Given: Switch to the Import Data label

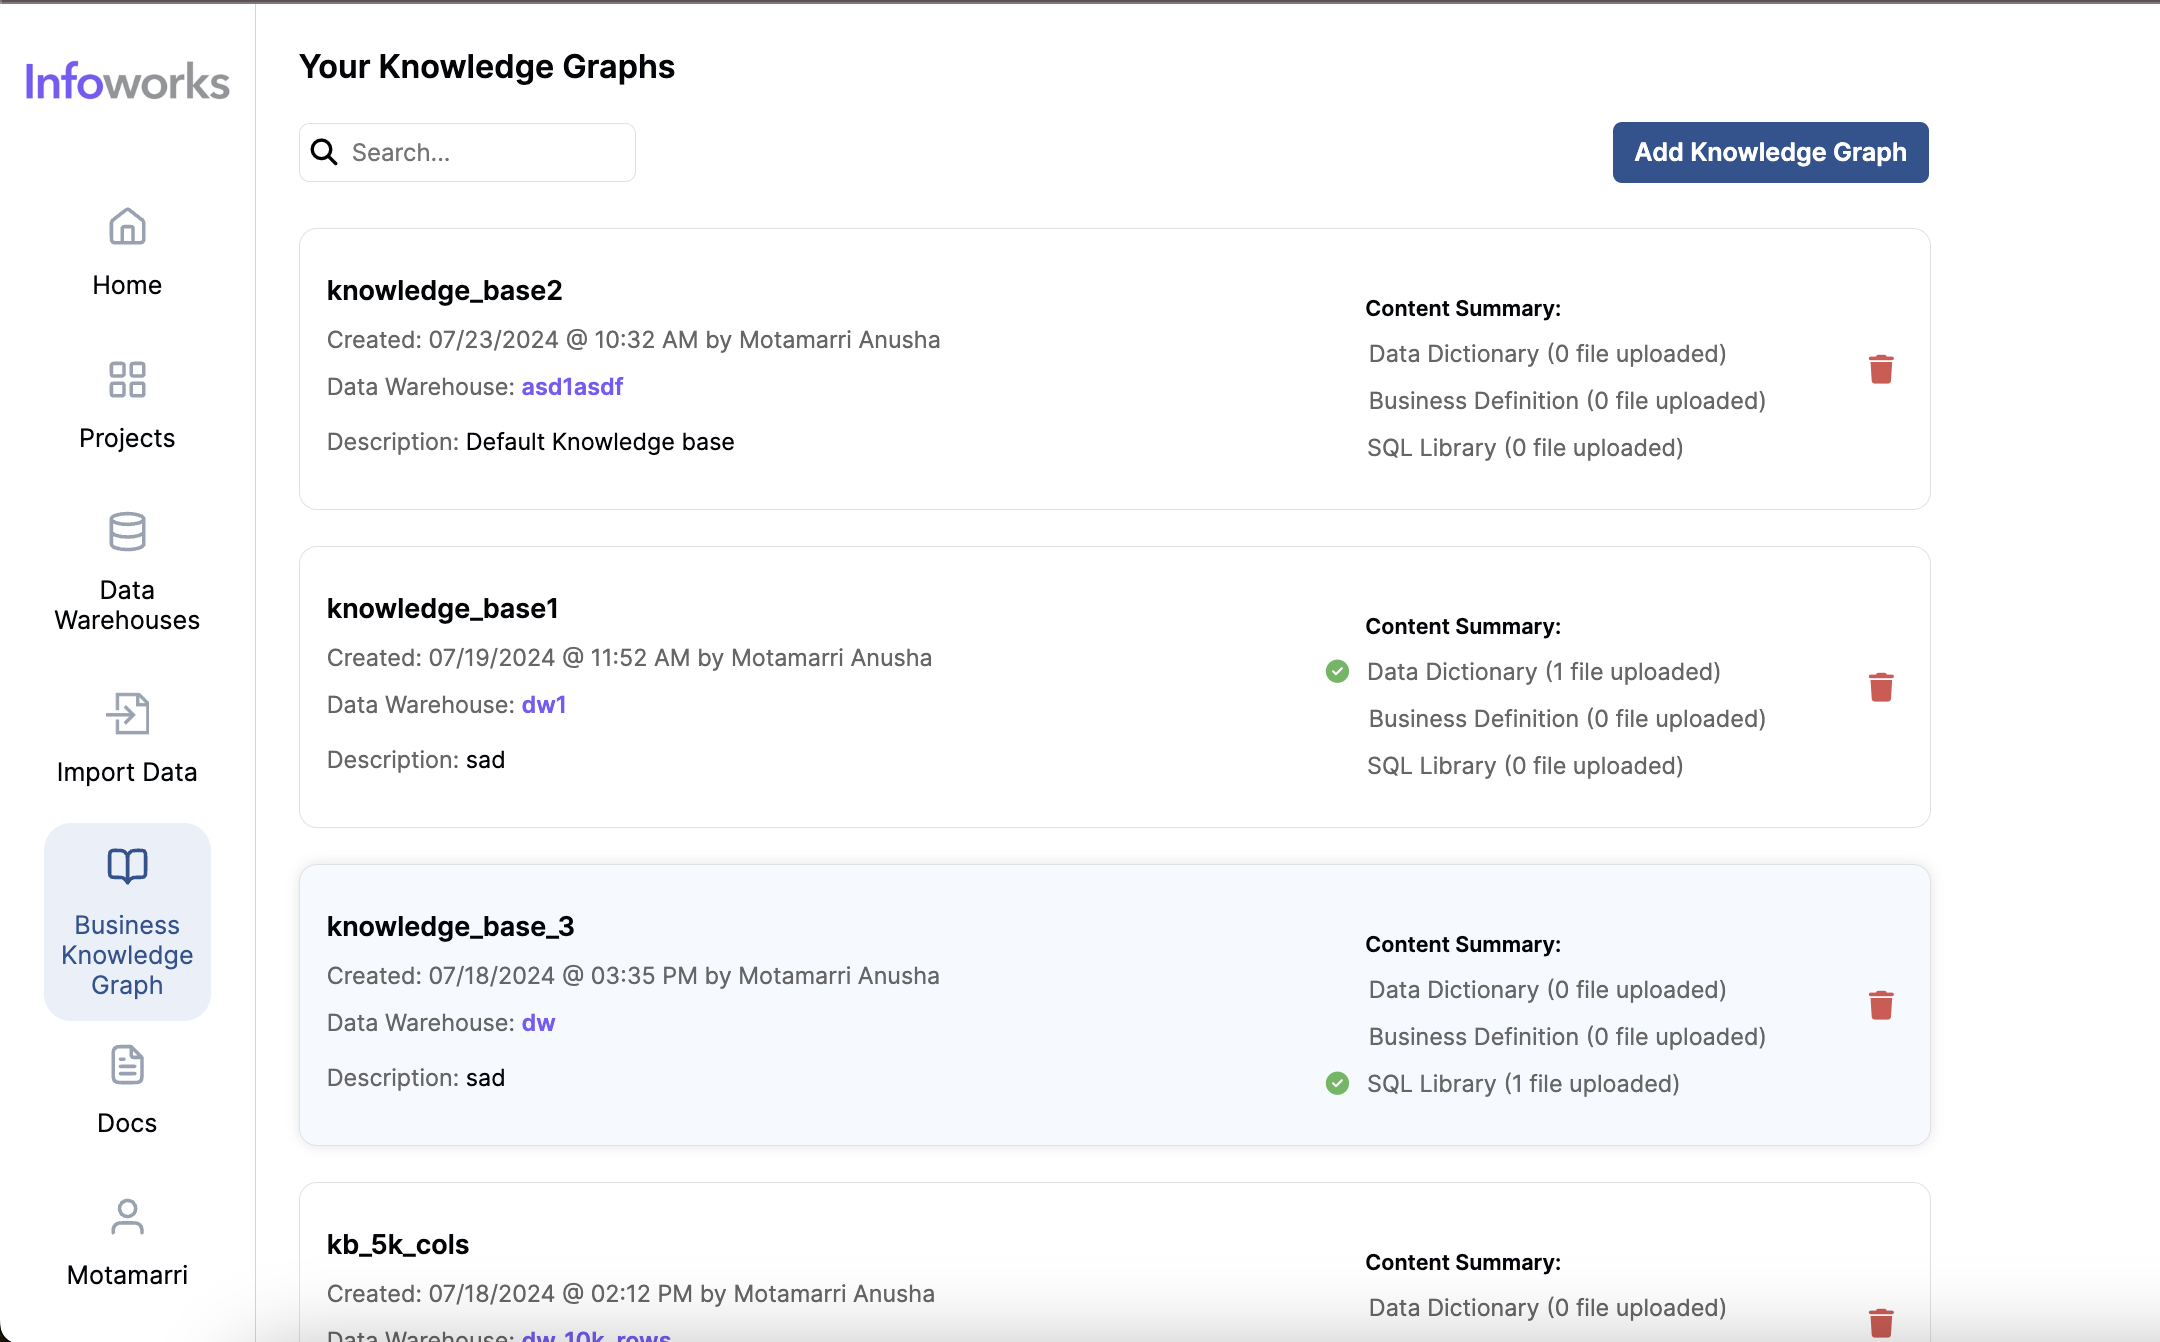Looking at the screenshot, I should coord(127,772).
